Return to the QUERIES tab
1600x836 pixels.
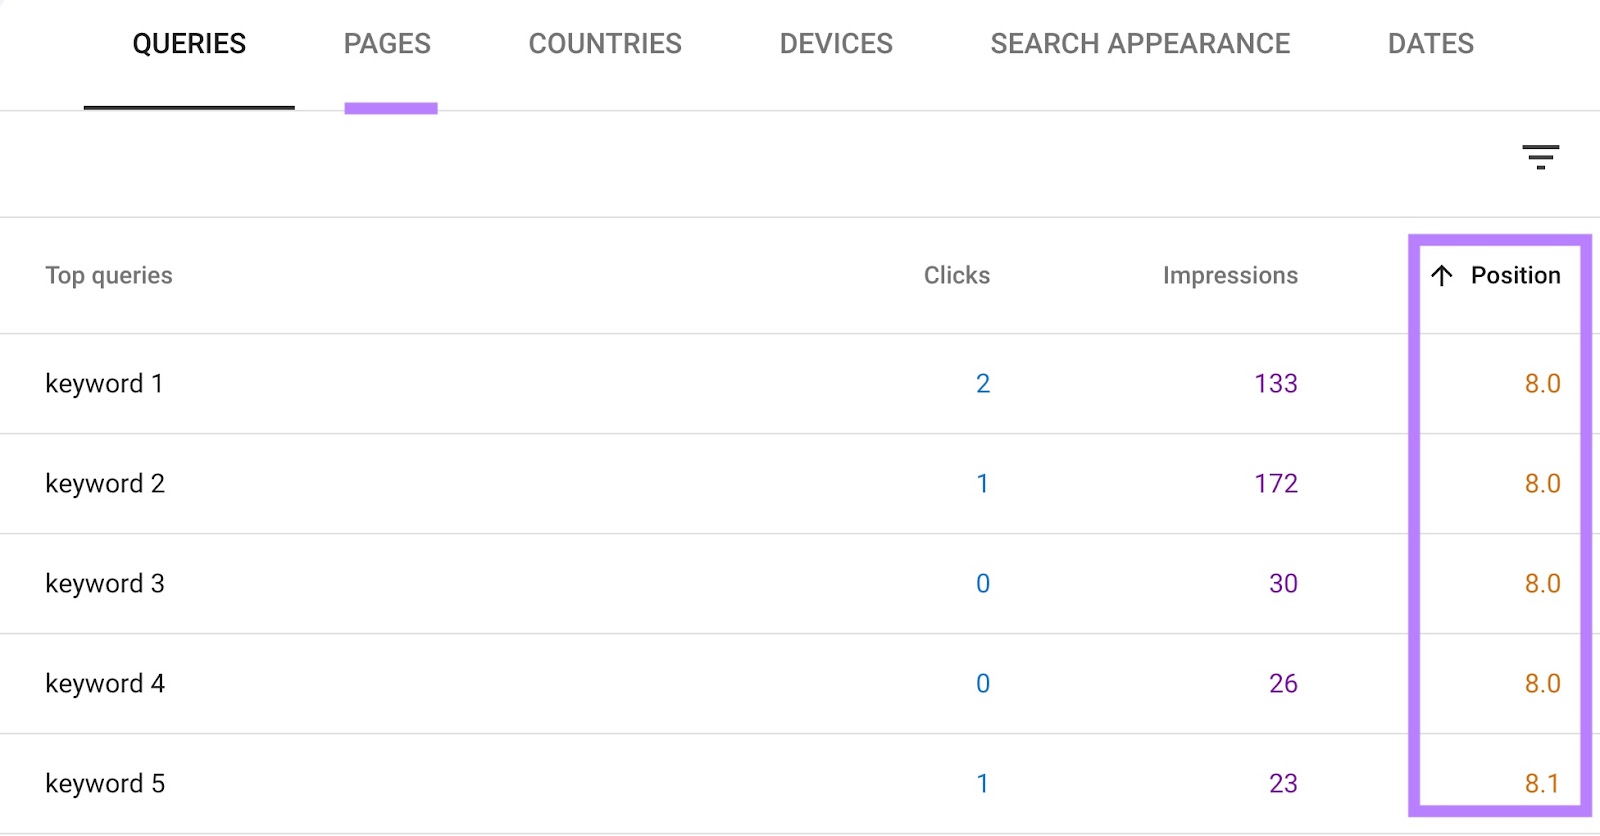click(x=189, y=43)
